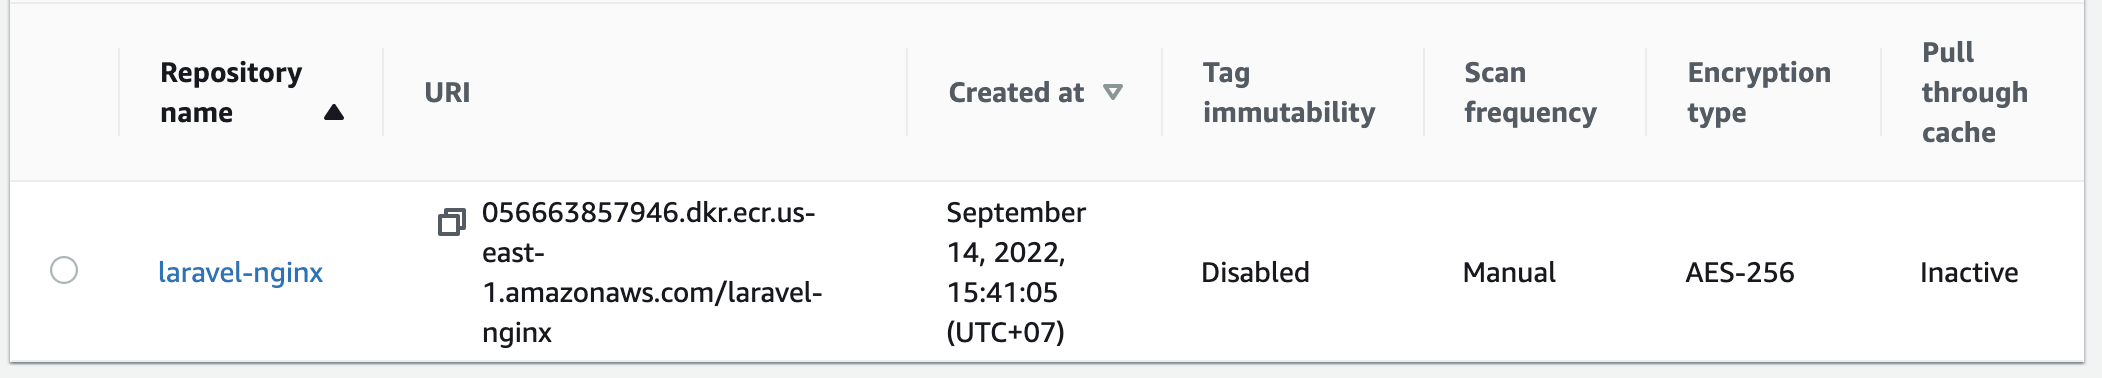Click divider between Repository name and URI

(383, 92)
